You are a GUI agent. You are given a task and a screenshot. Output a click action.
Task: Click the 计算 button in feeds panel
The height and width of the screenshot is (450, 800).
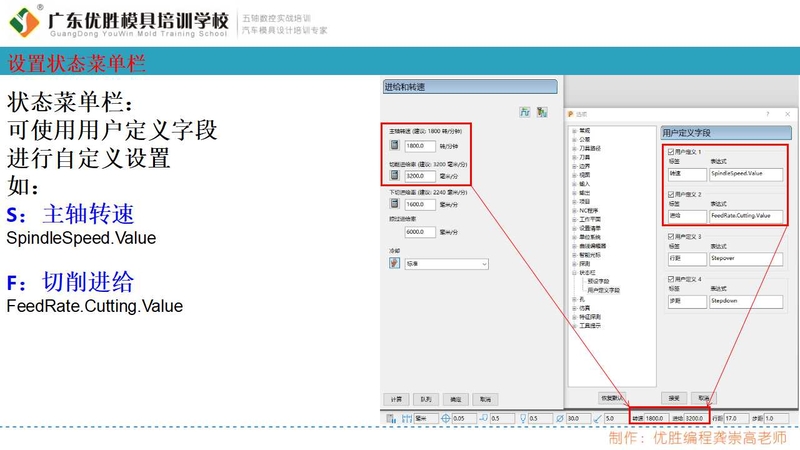(x=396, y=399)
